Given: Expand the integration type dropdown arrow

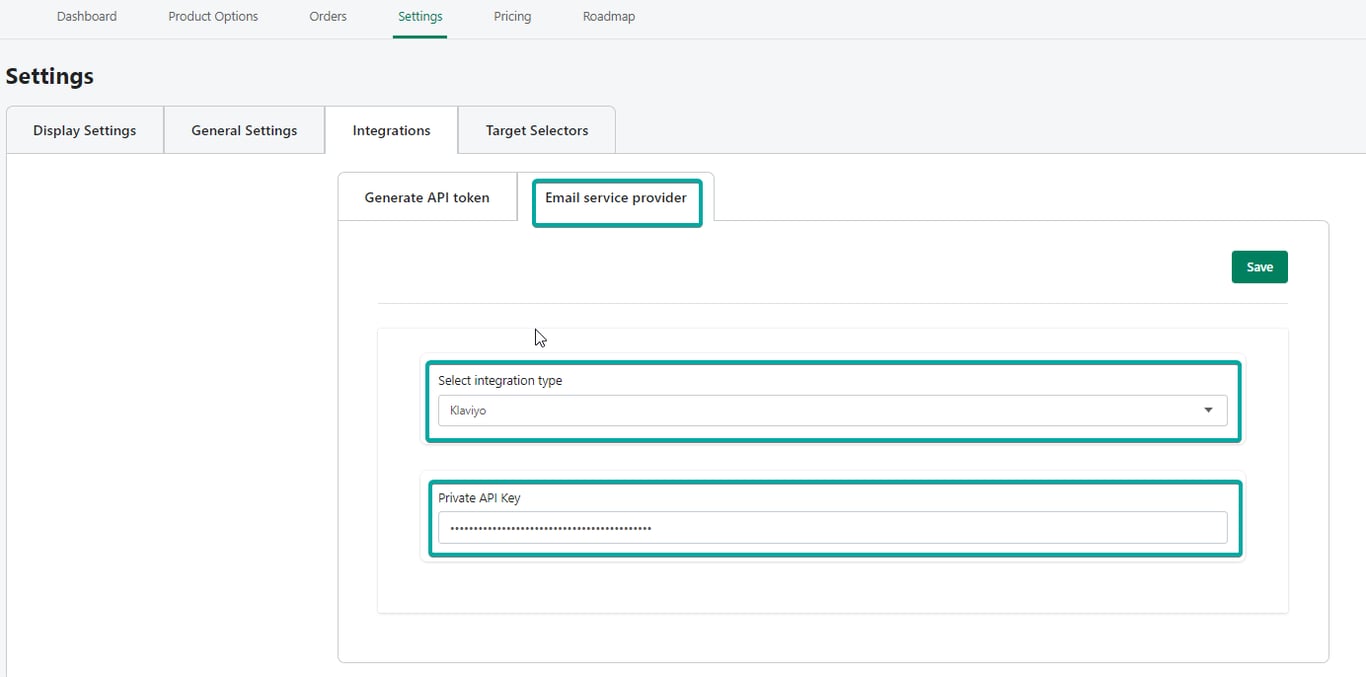Looking at the screenshot, I should click(x=1208, y=410).
